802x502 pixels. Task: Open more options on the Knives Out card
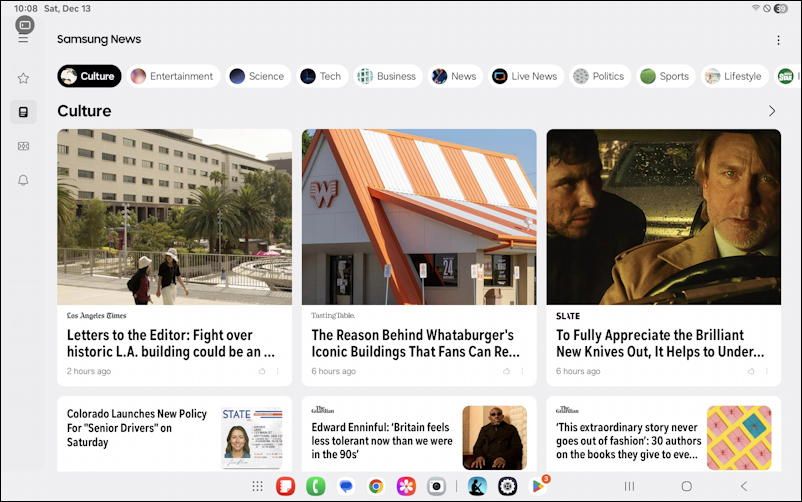767,371
